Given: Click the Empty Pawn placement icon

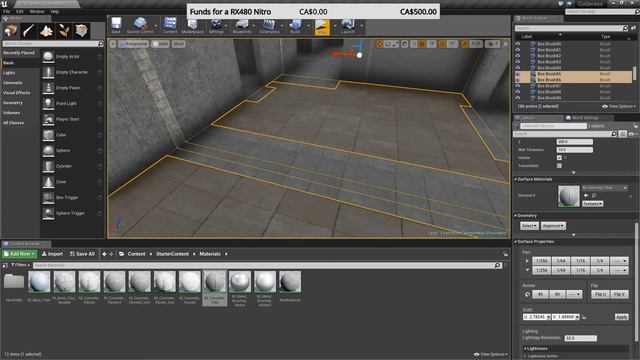Looking at the screenshot, I should coord(48,88).
